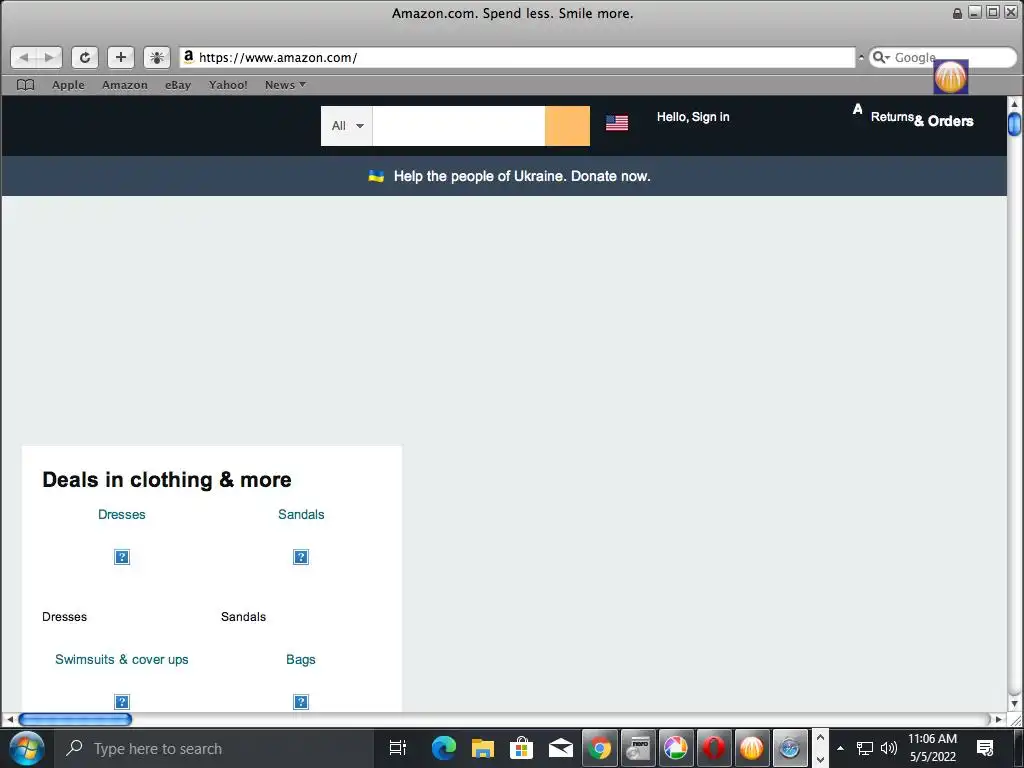This screenshot has width=1024, height=768.
Task: Click the horizontal scrollbar left arrow
Action: 10,719
